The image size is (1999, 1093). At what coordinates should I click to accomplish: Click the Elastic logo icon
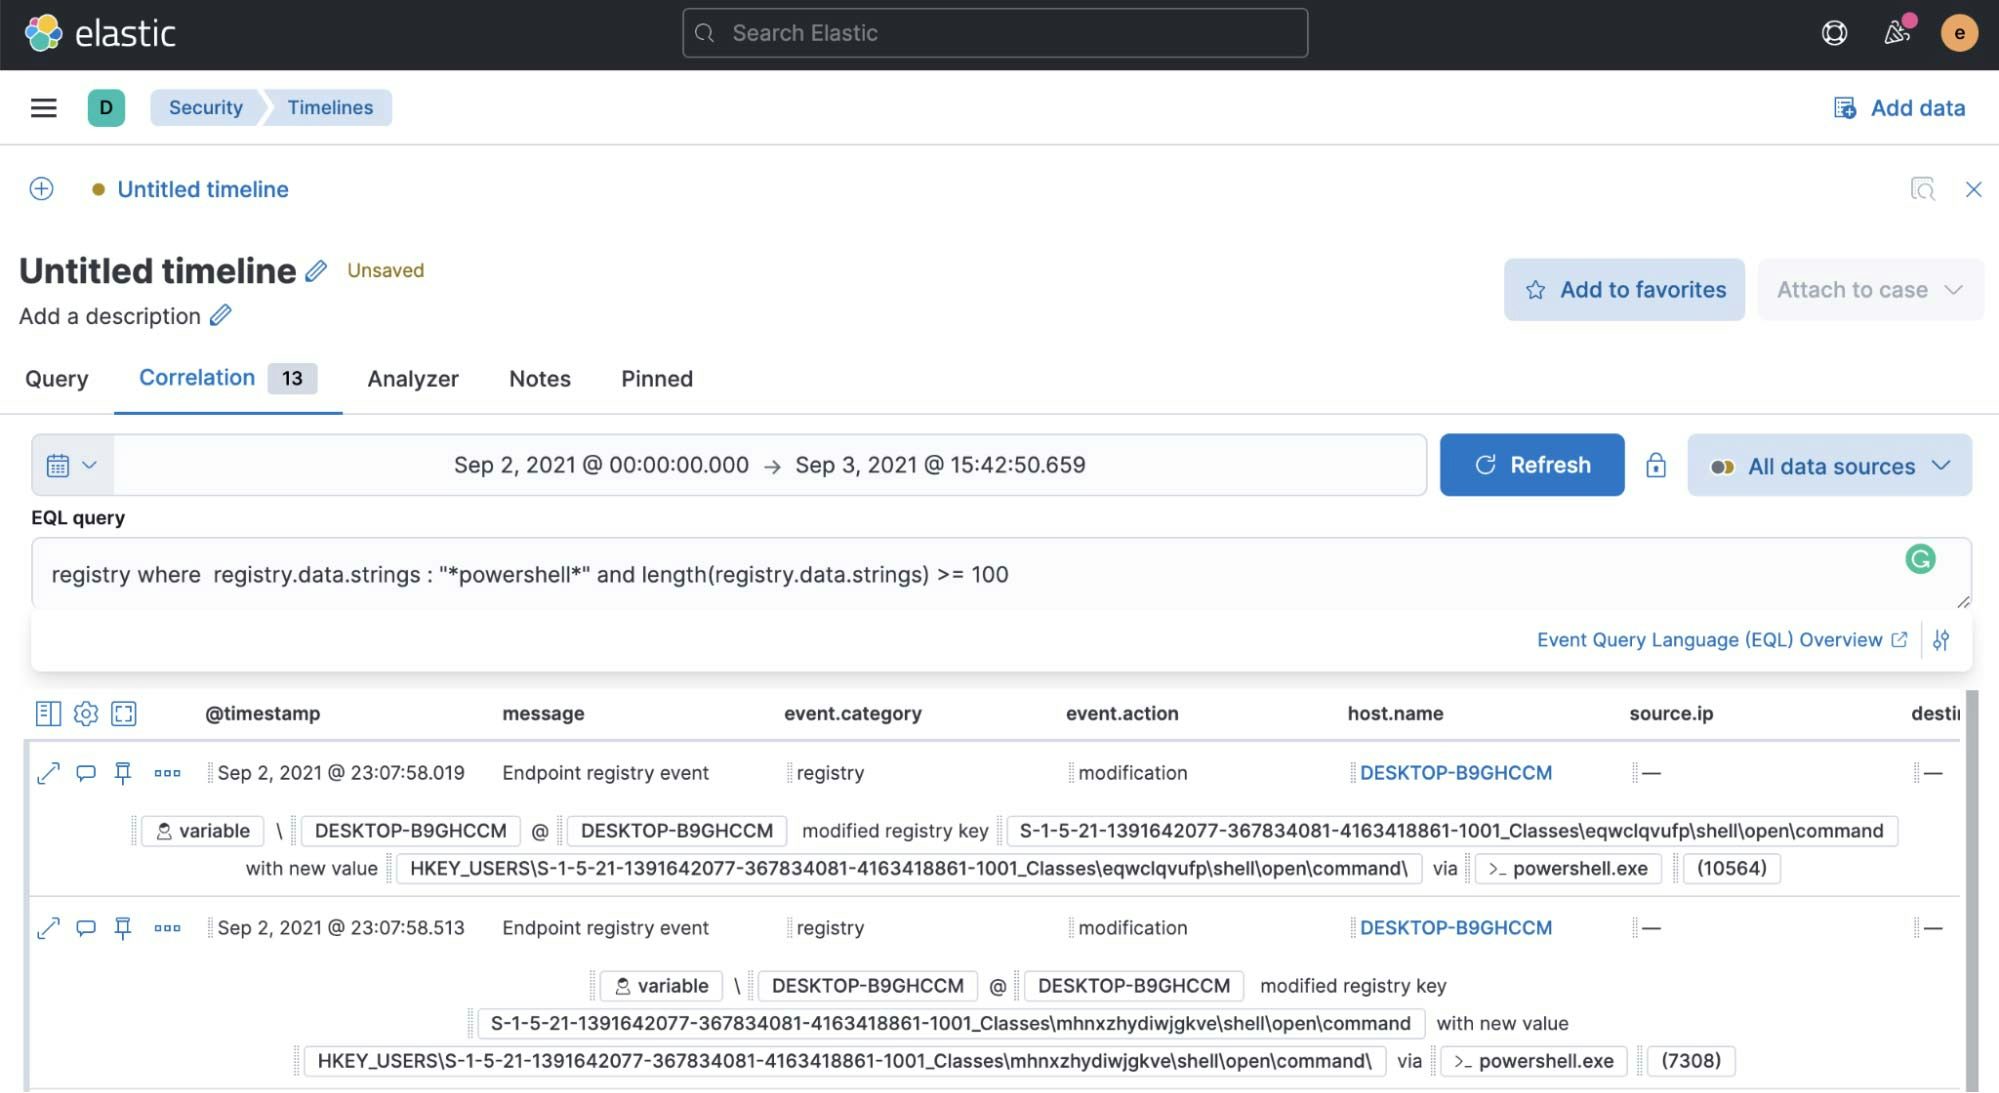point(39,31)
